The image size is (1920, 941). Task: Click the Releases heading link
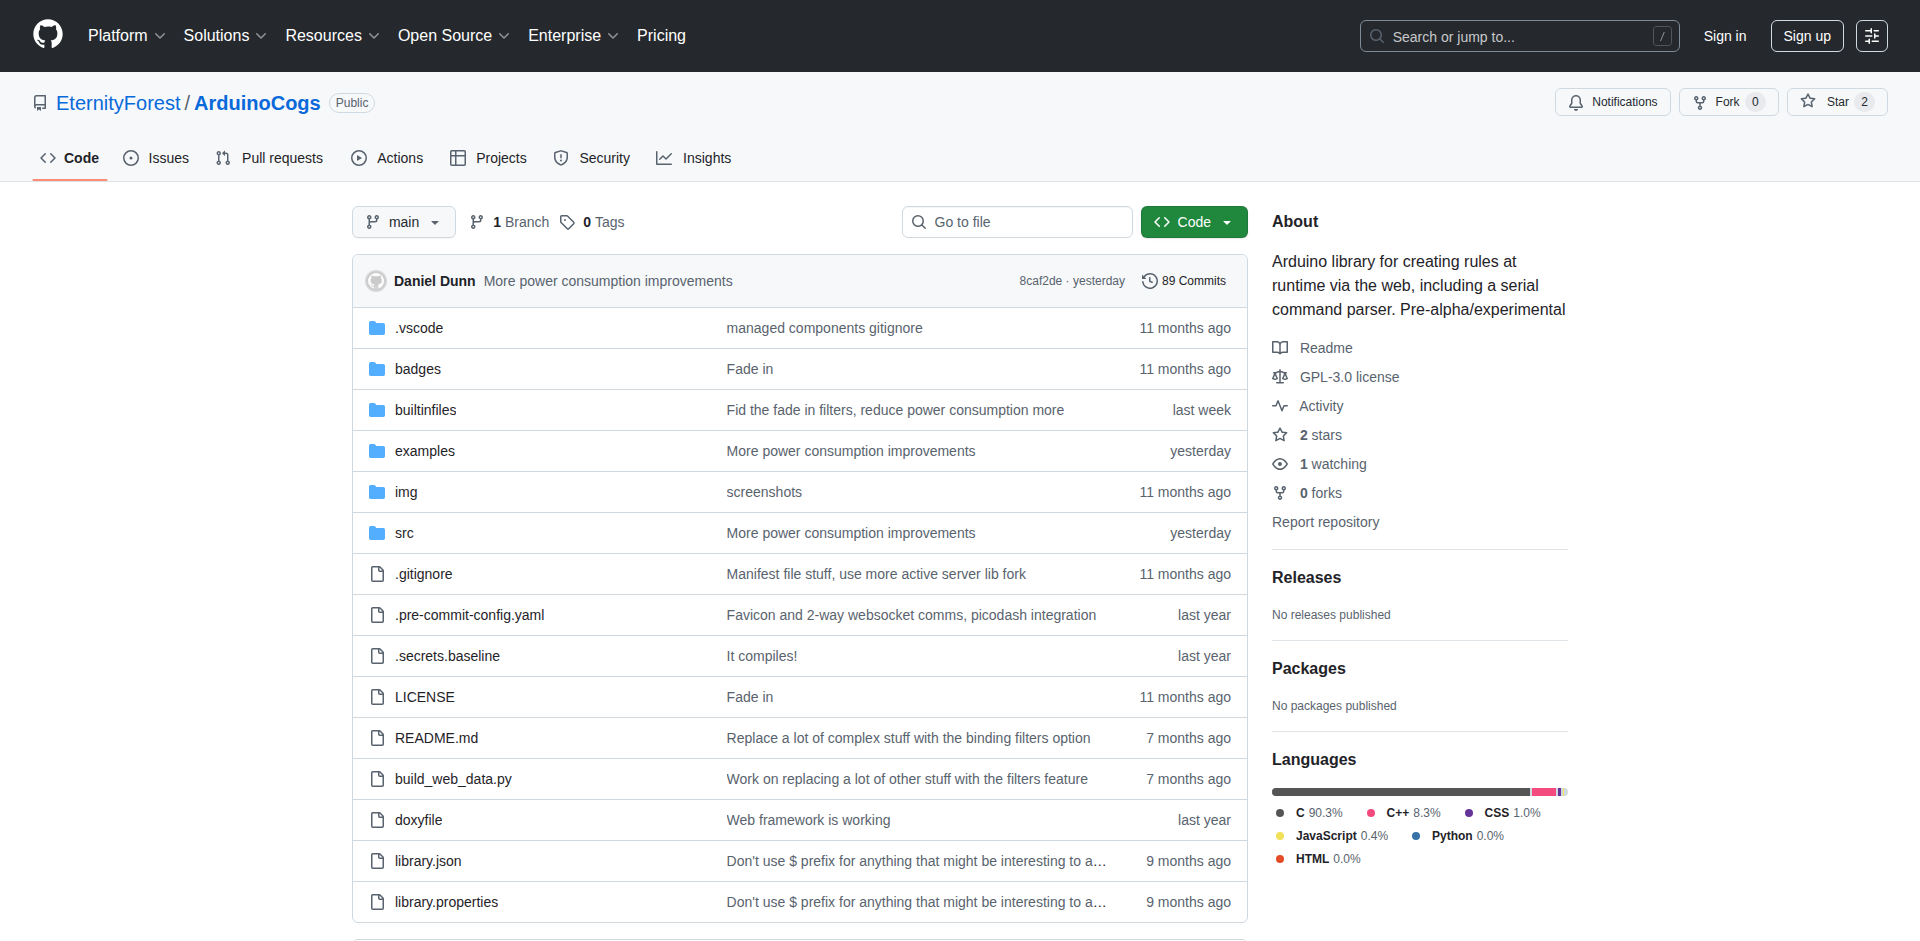coord(1306,577)
